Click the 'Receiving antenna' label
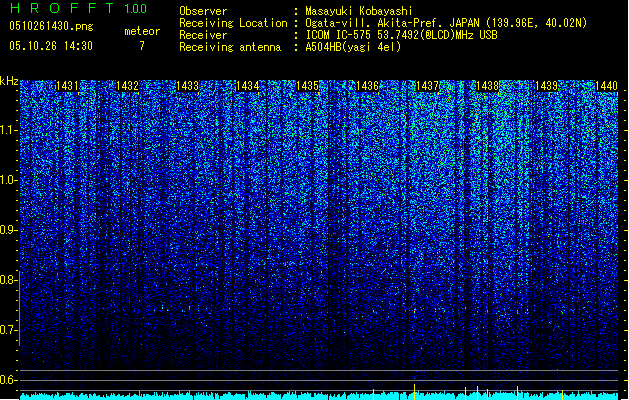The width and height of the screenshot is (629, 400). (230, 47)
